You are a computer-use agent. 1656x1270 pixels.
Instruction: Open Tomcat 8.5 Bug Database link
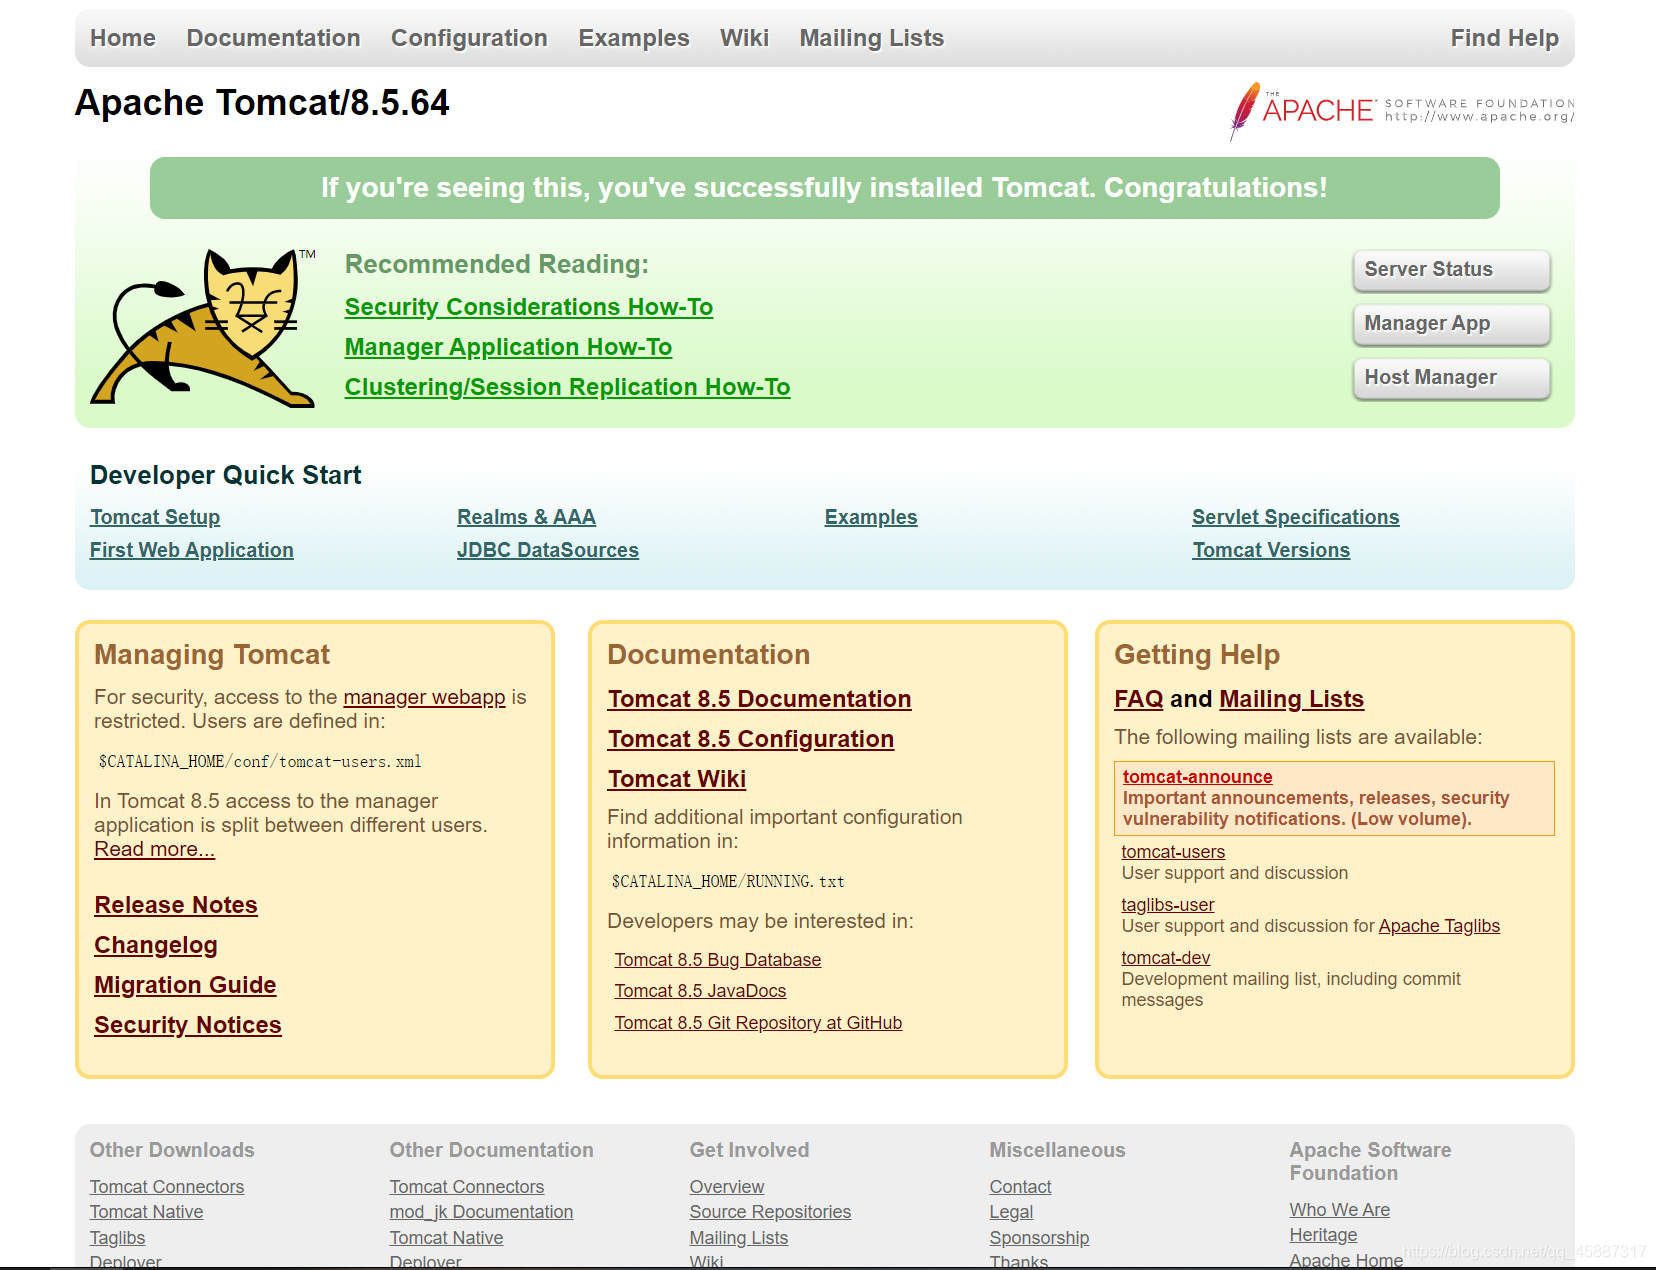(x=718, y=960)
